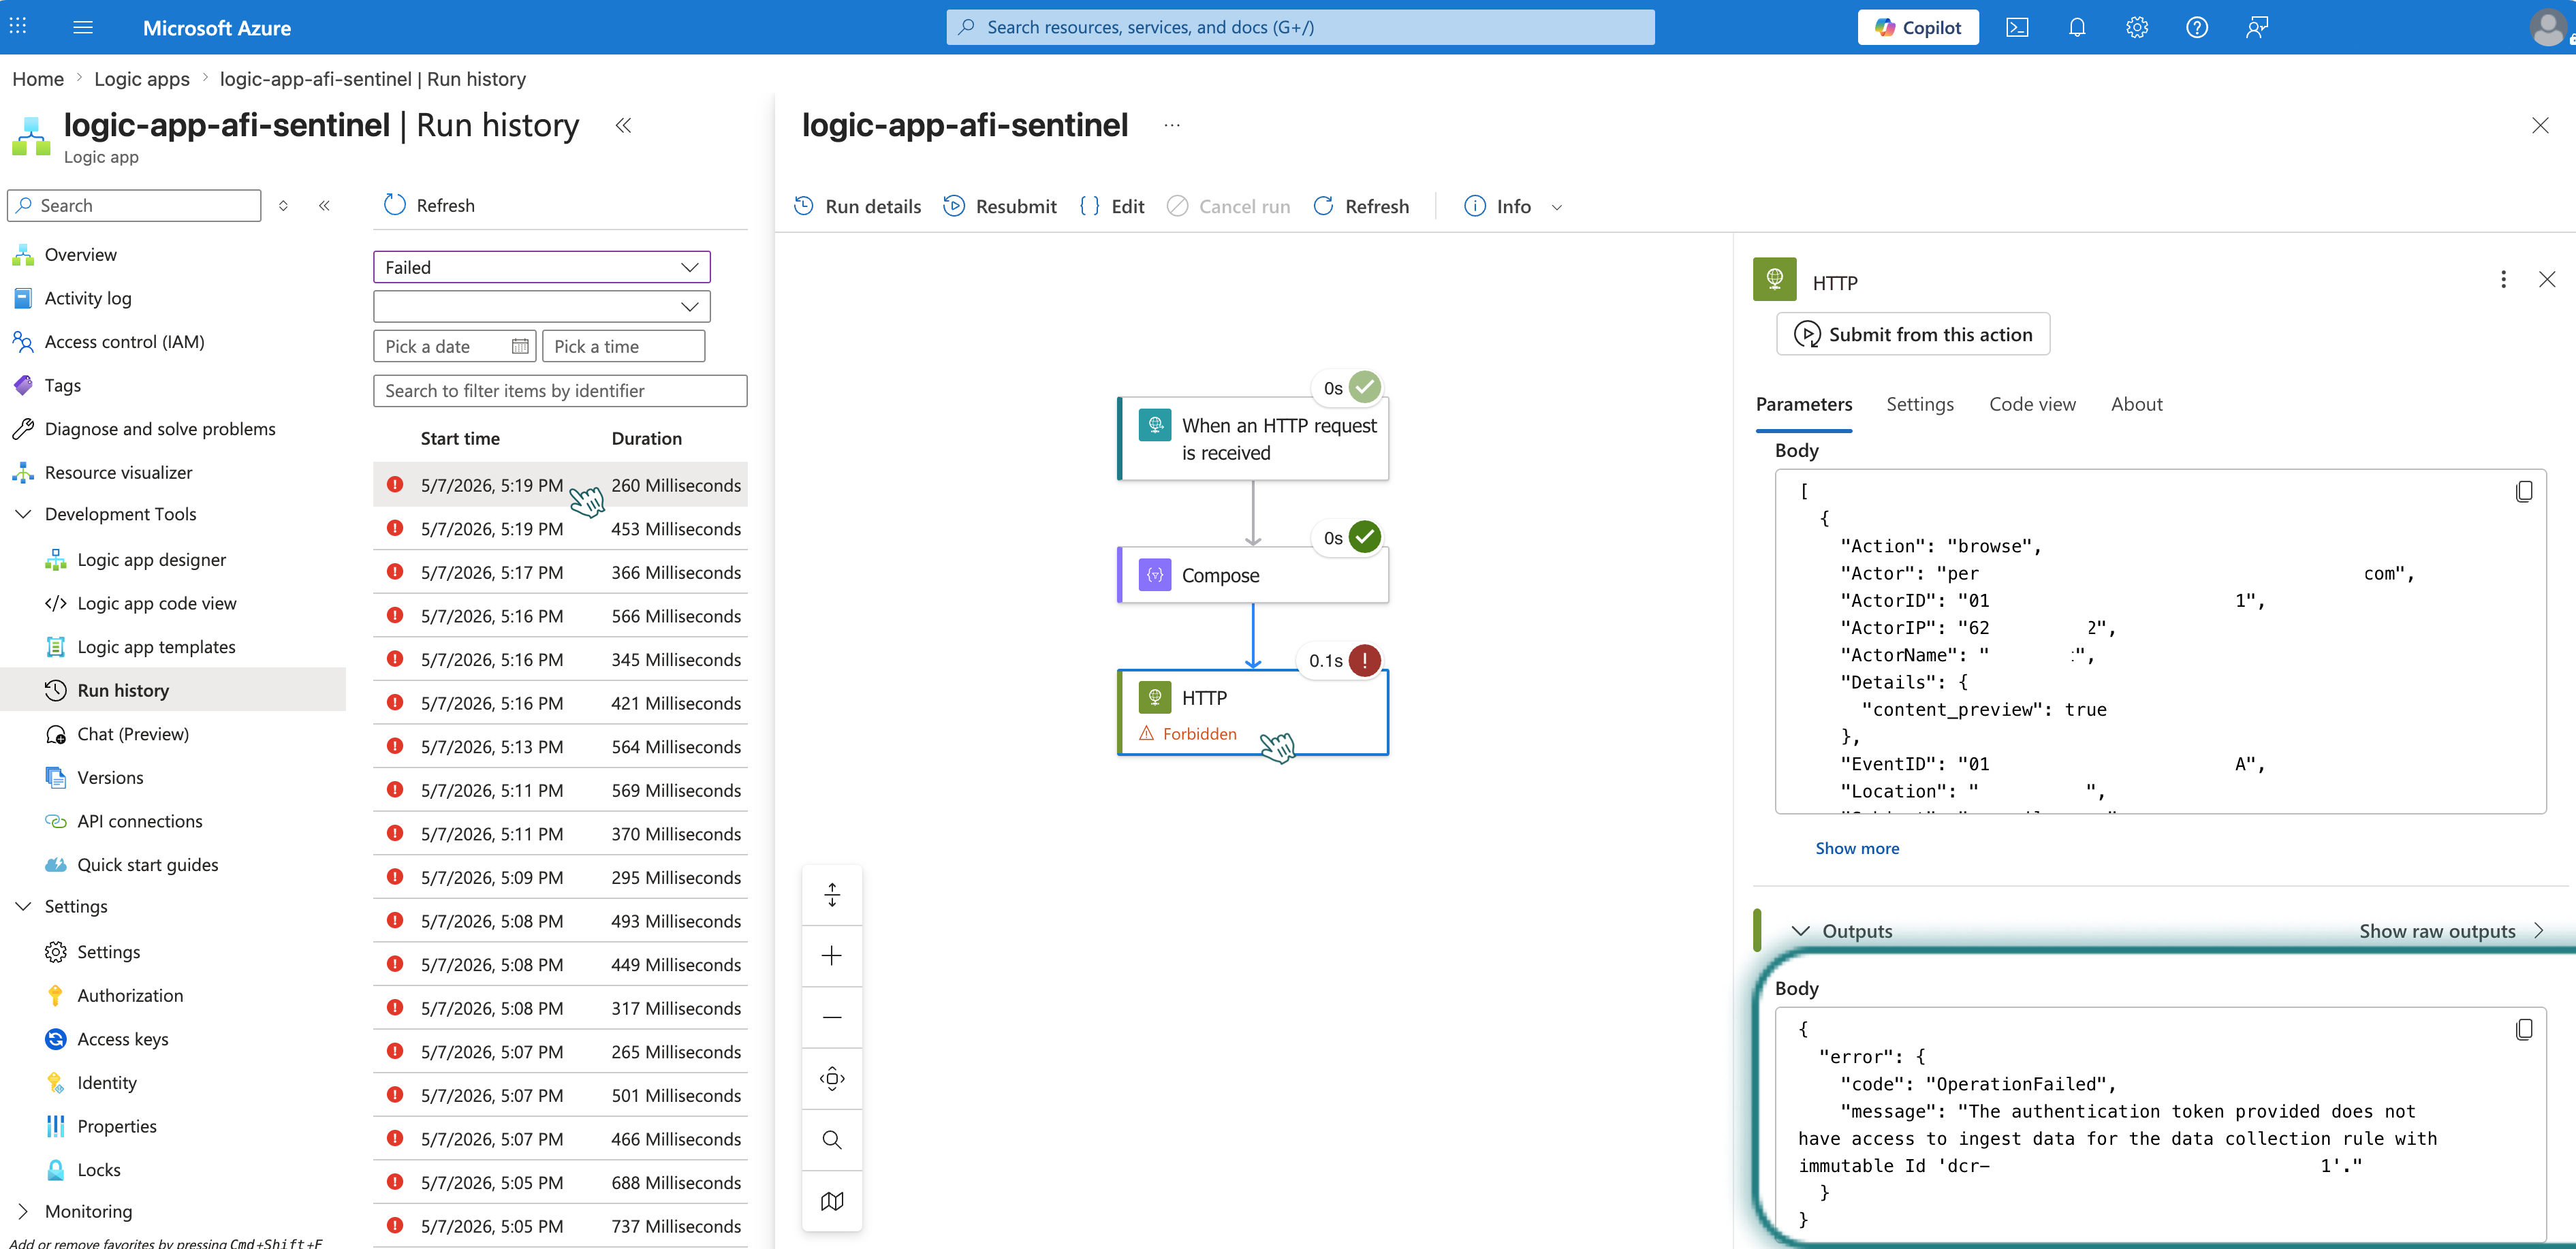Open Cloud Shell from the top bar
The width and height of the screenshot is (2576, 1249).
click(x=2017, y=27)
